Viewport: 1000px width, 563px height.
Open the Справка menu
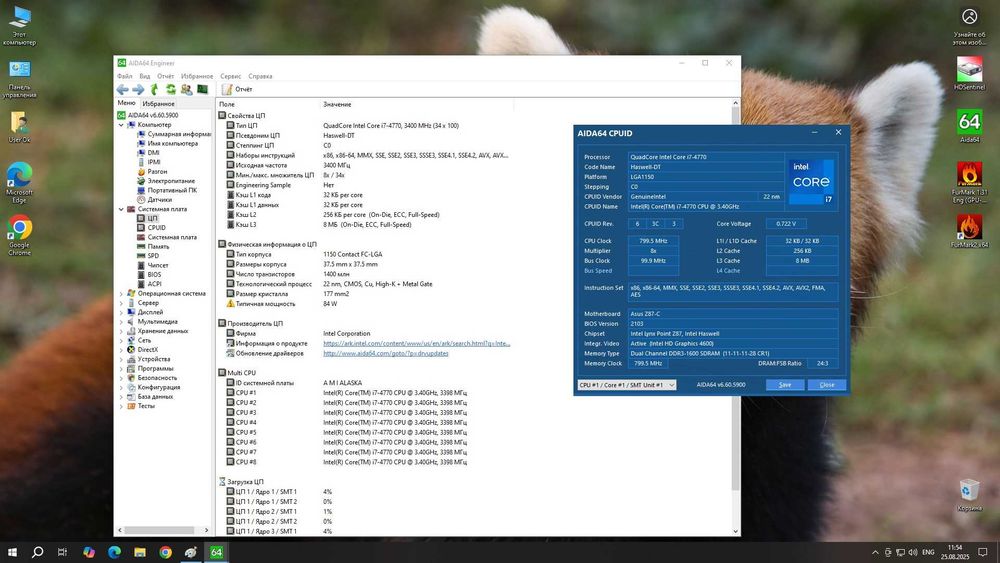click(x=260, y=76)
